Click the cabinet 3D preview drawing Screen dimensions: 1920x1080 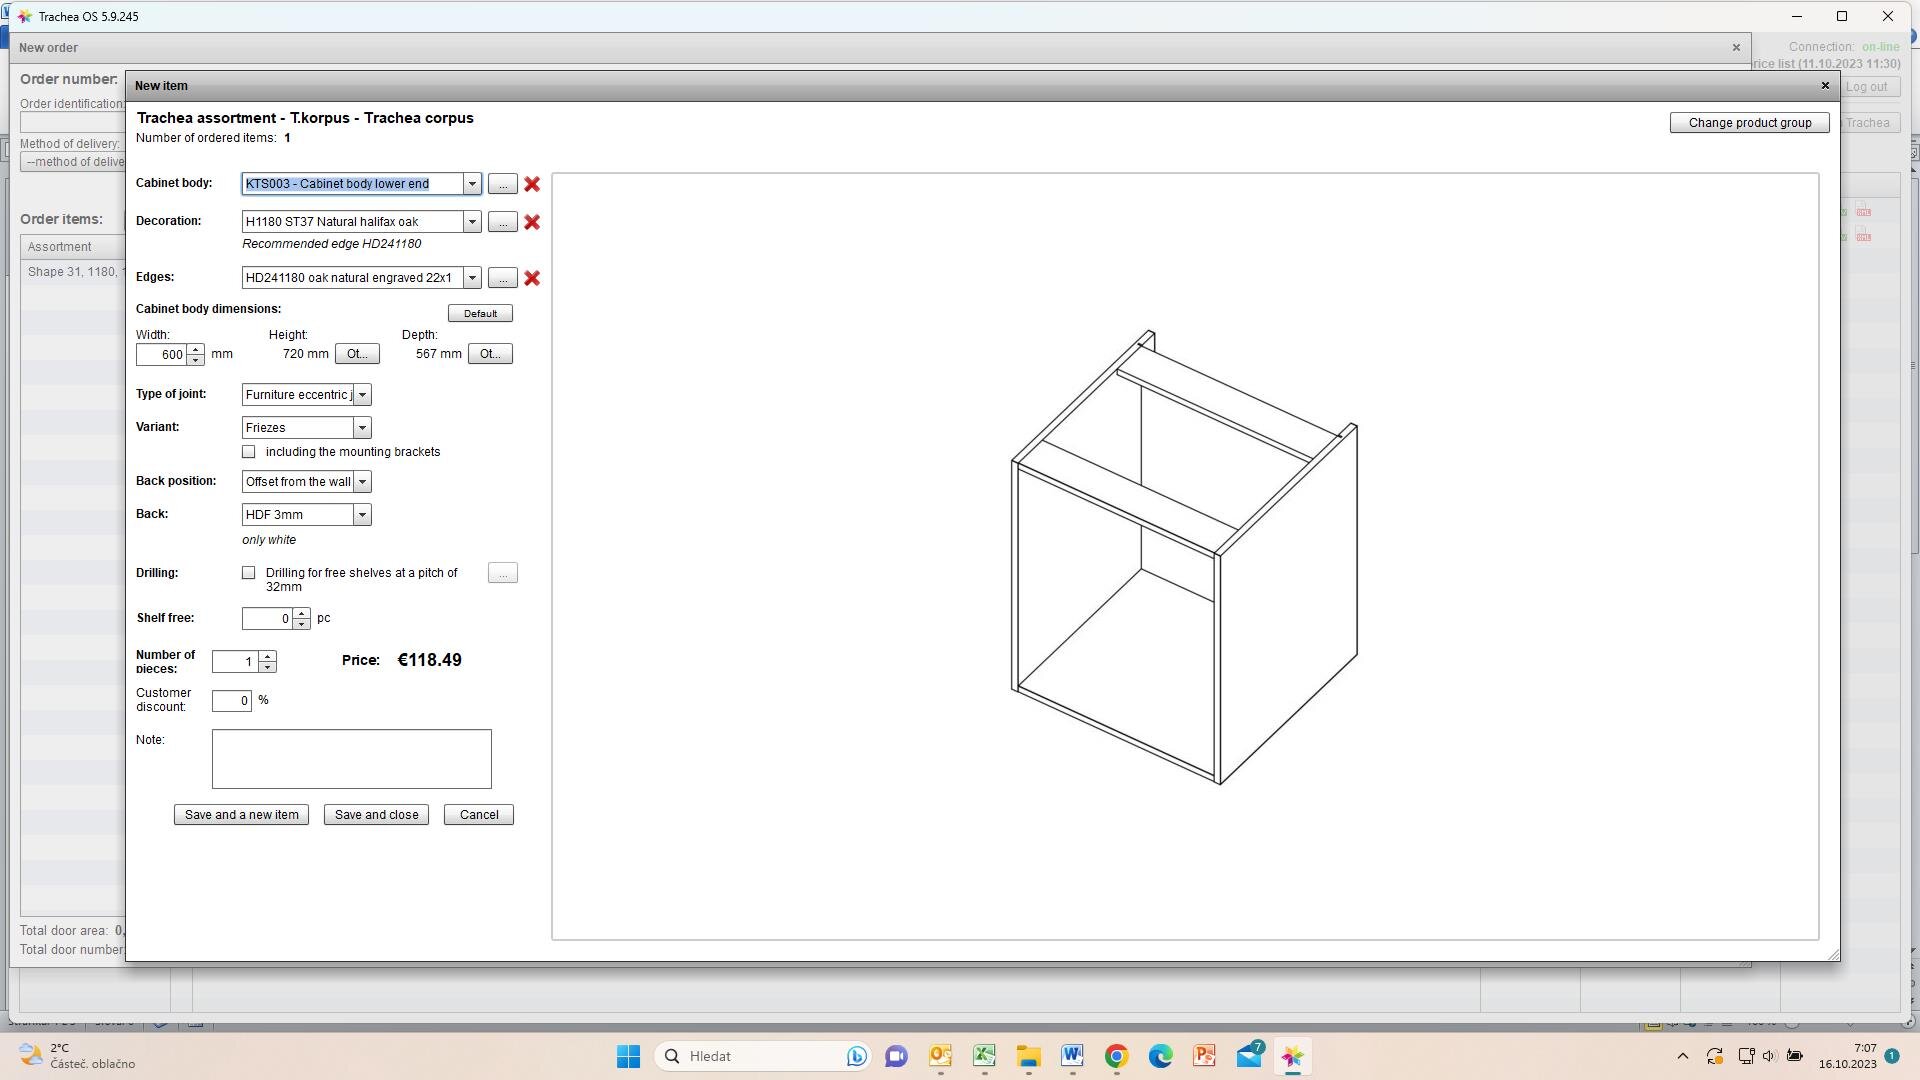click(1185, 557)
